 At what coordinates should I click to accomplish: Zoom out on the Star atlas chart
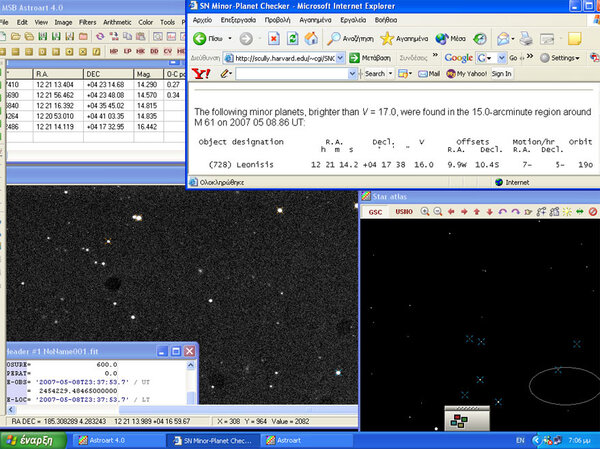[x=438, y=211]
